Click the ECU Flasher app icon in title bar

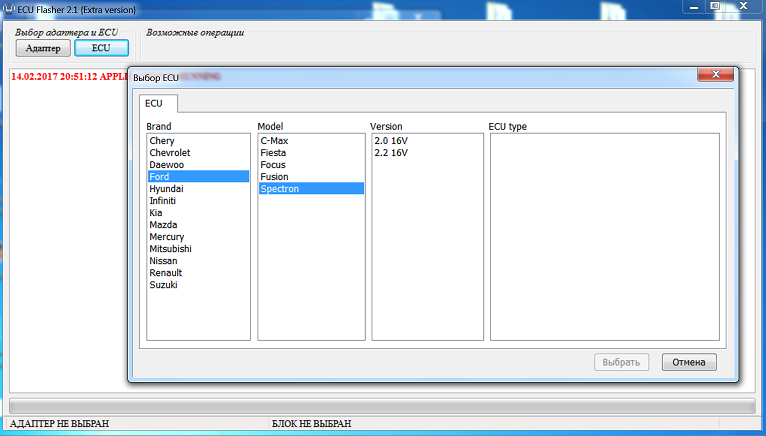coord(9,9)
